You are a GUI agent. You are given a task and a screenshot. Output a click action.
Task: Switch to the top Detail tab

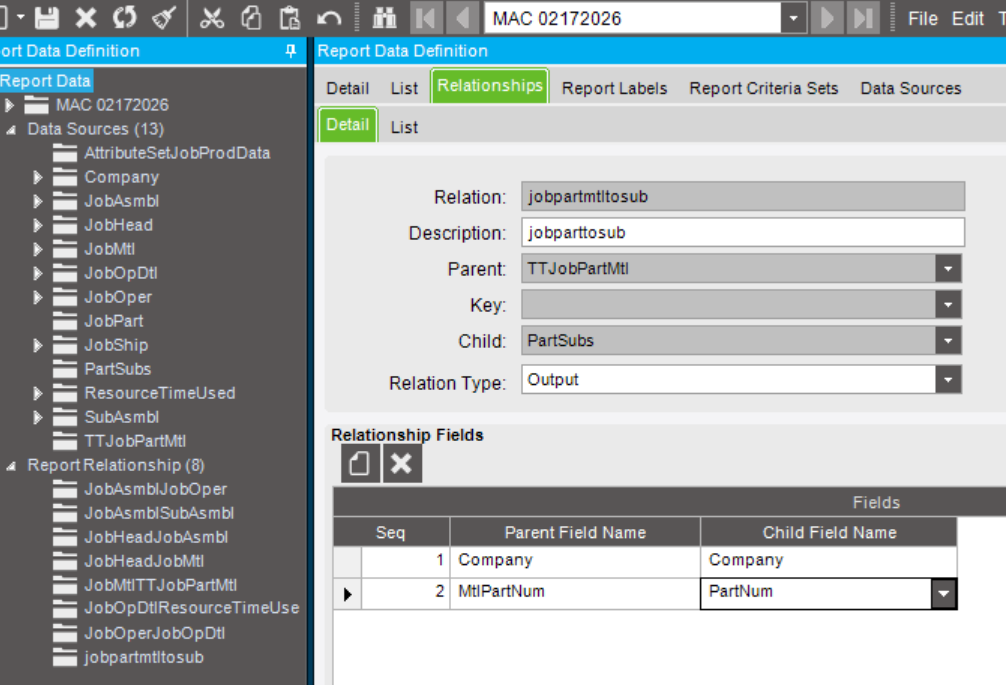tap(348, 88)
